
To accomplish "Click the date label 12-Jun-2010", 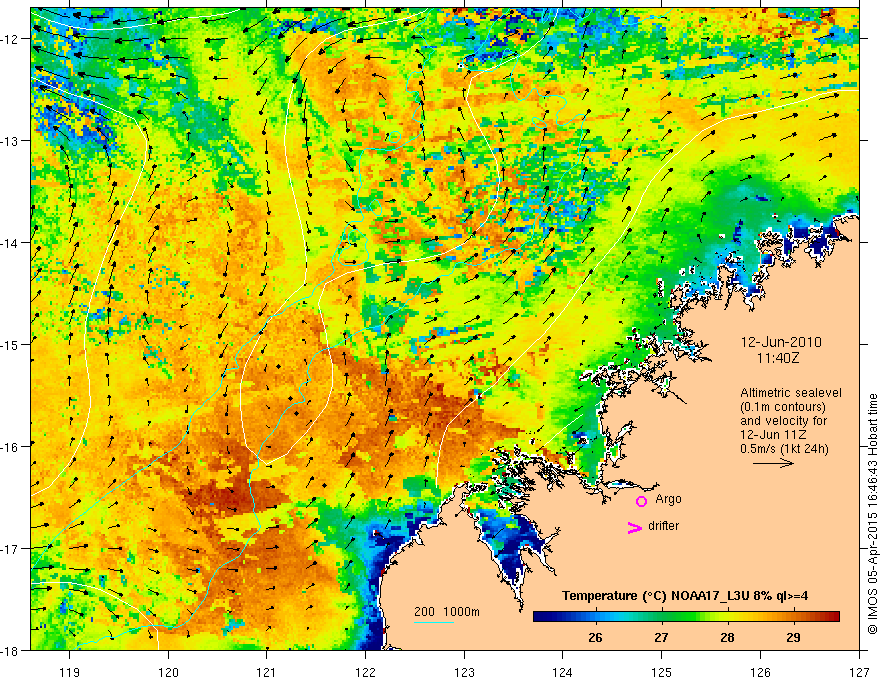I will tap(781, 342).
